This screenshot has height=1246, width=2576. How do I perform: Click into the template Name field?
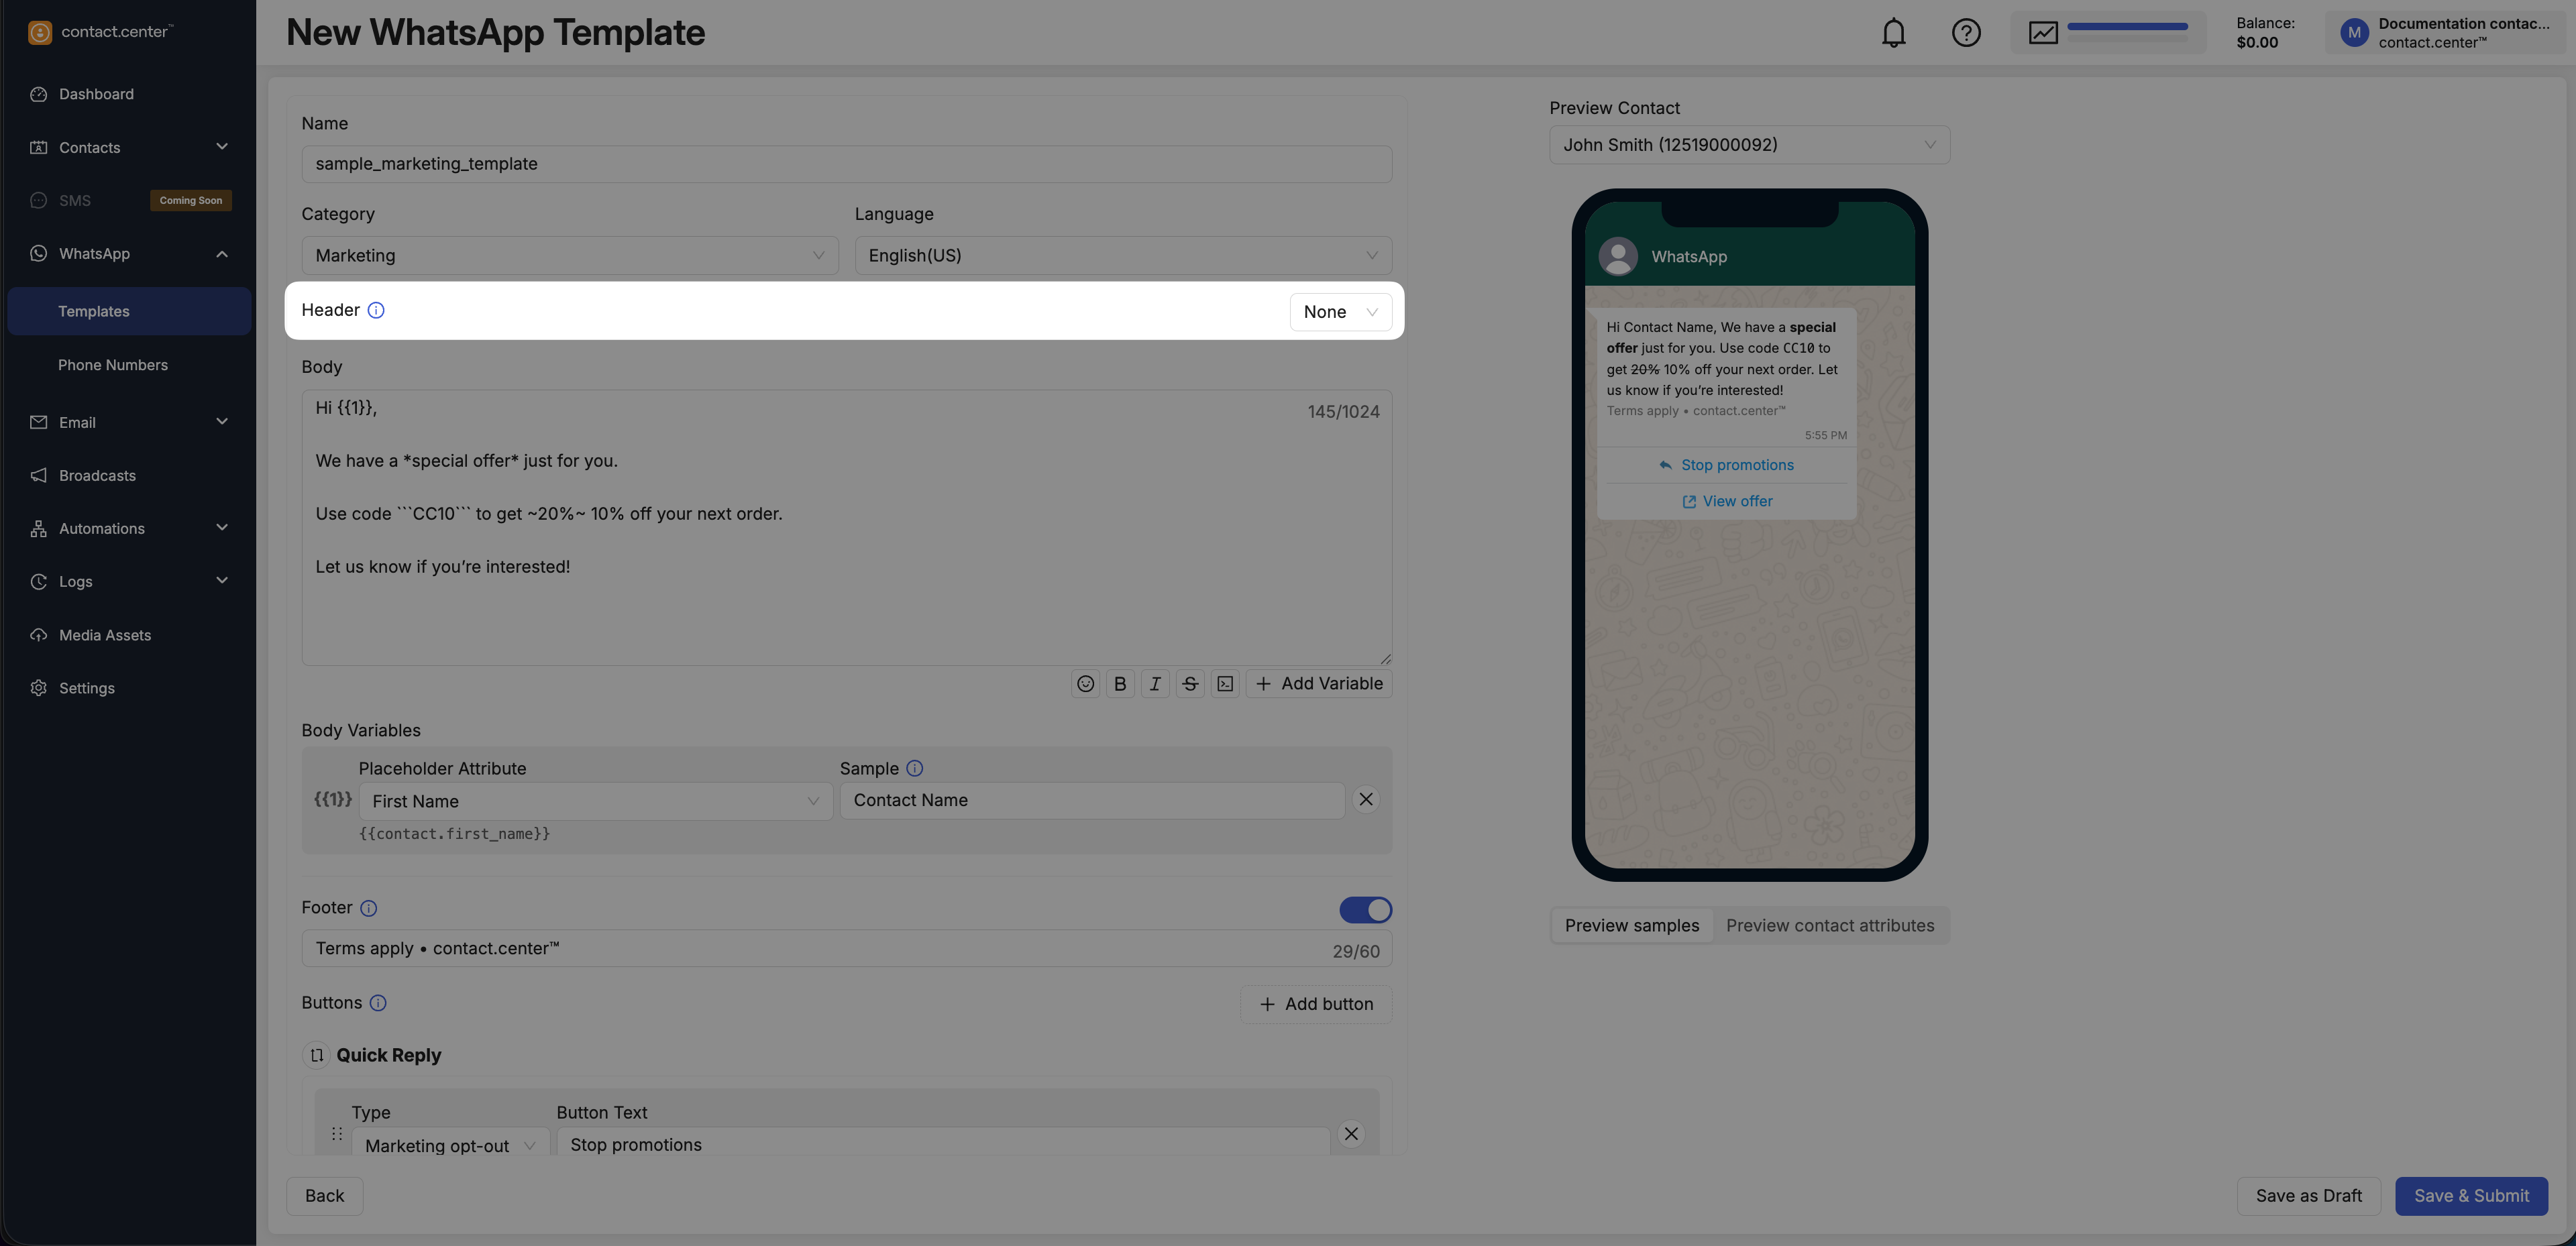[x=846, y=164]
